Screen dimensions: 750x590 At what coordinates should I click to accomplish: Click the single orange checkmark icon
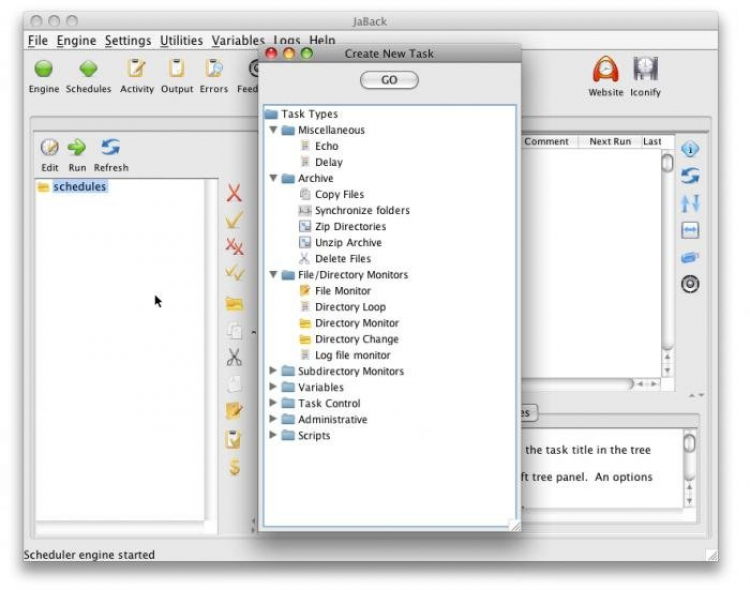pos(234,220)
